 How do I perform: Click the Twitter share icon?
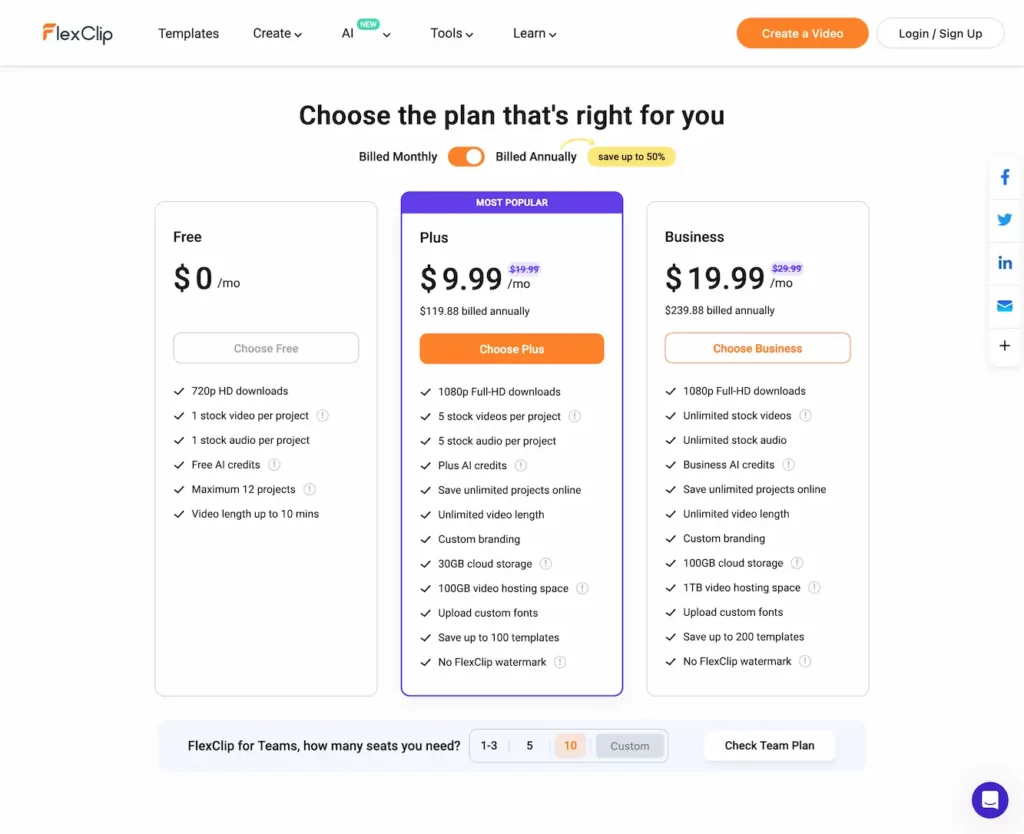1004,219
